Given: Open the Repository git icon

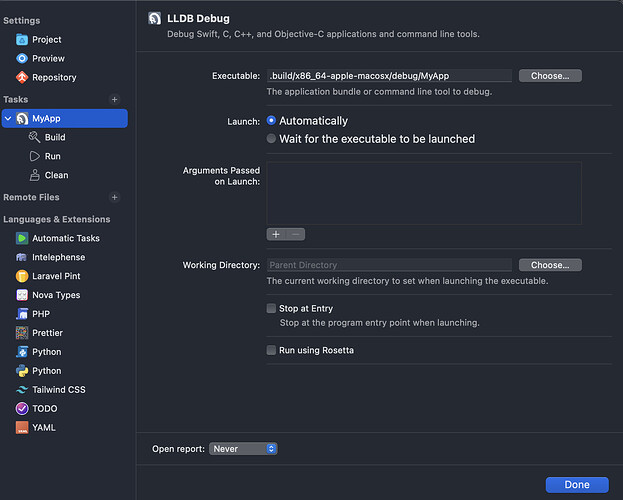Looking at the screenshot, I should coord(22,77).
